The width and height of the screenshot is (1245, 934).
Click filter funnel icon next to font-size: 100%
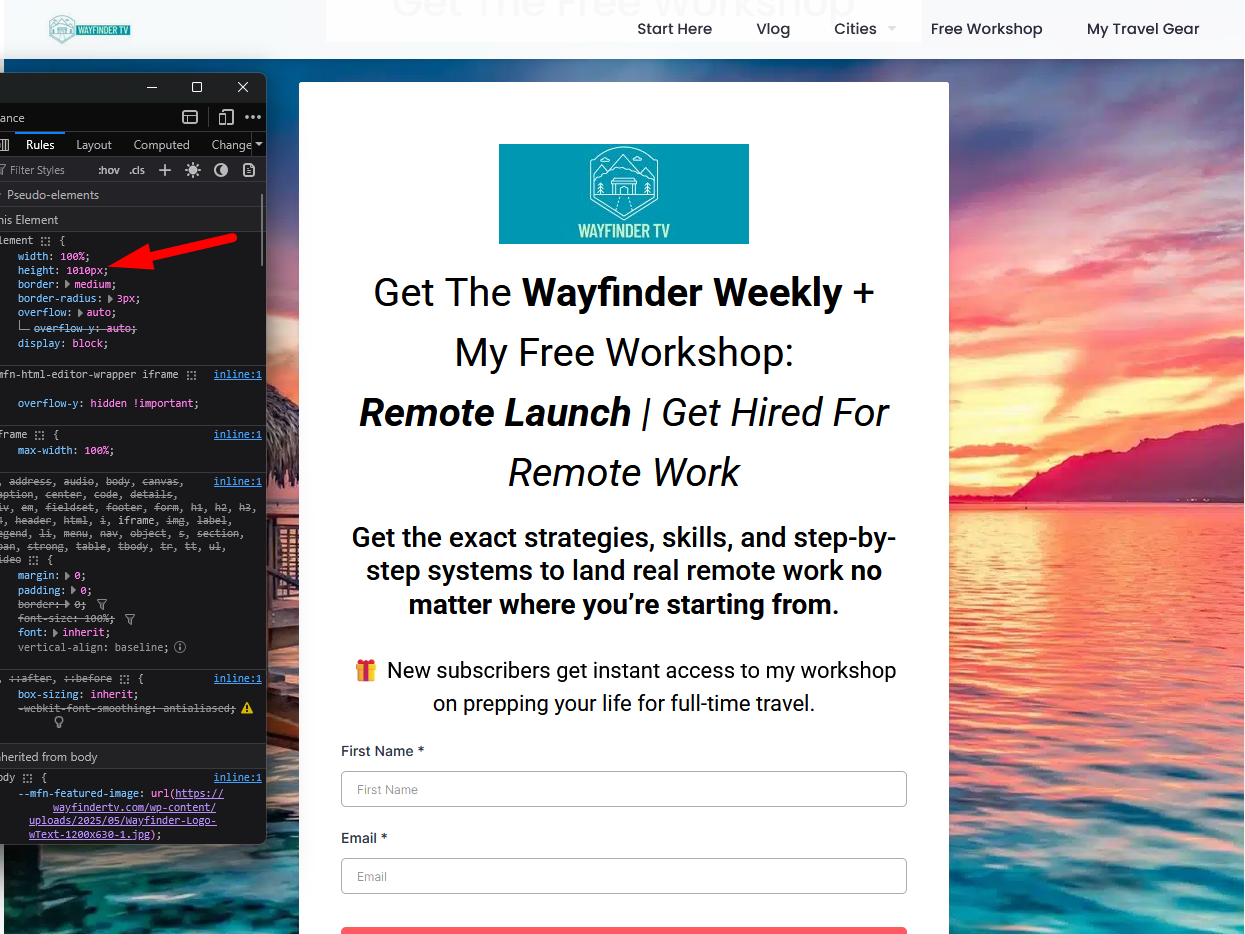(x=130, y=619)
